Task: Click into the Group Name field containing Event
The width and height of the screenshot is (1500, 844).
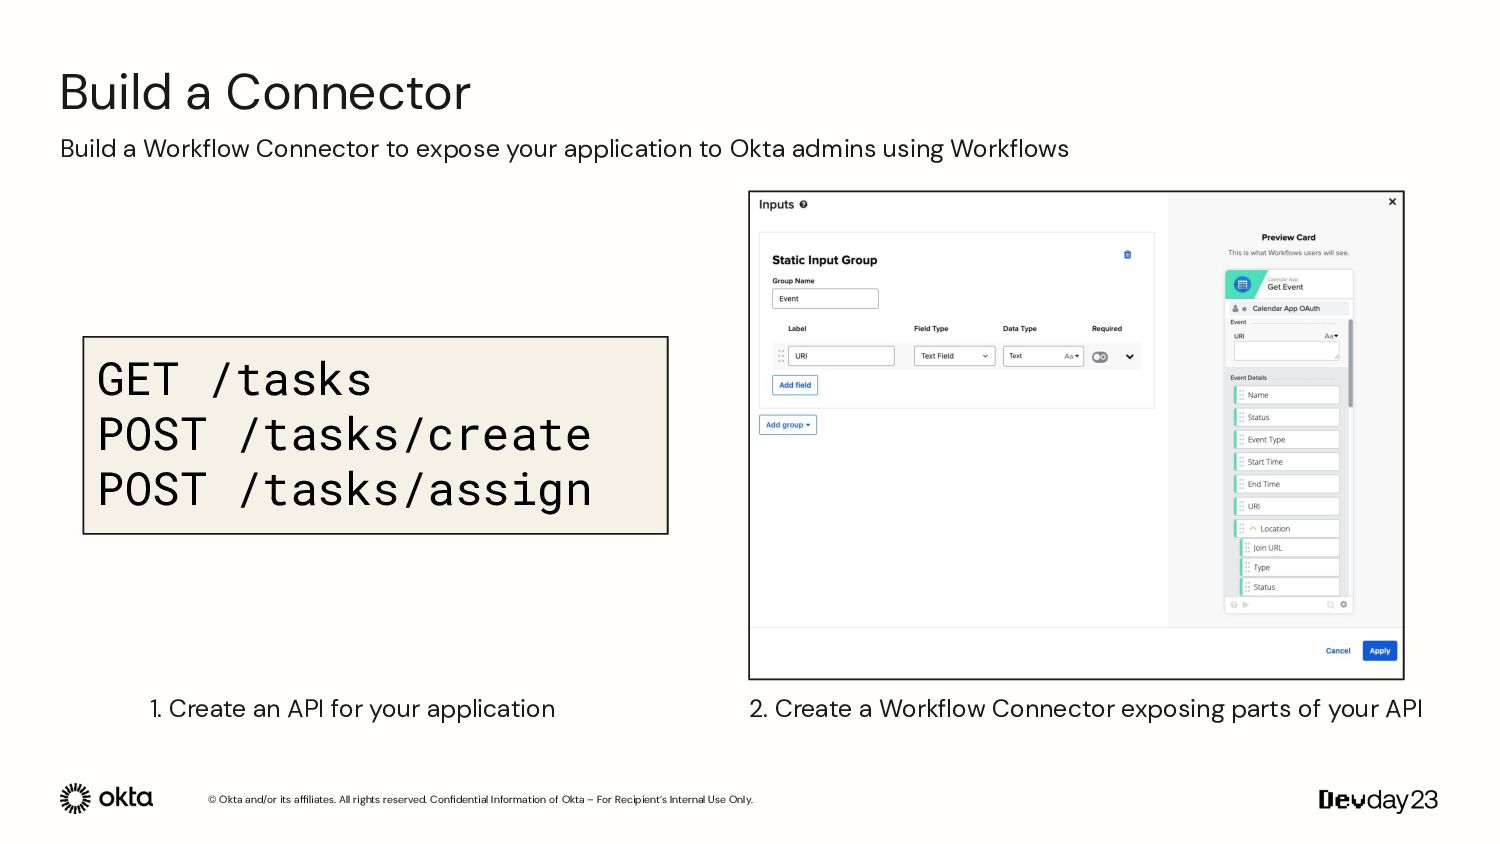Action: pyautogui.click(x=825, y=299)
